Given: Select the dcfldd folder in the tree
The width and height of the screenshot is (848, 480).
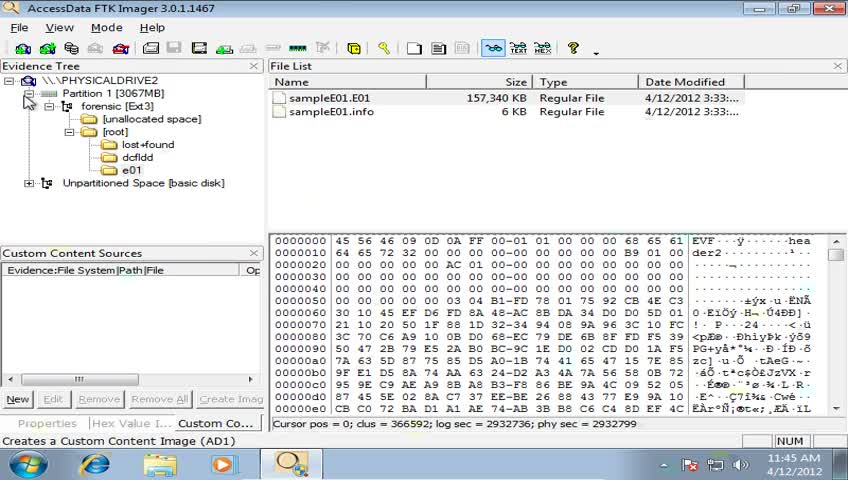Looking at the screenshot, I should pyautogui.click(x=137, y=157).
